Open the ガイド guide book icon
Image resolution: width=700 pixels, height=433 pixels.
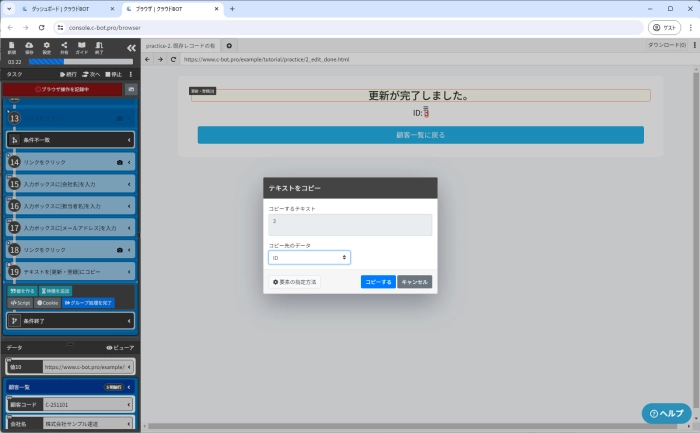(x=81, y=47)
